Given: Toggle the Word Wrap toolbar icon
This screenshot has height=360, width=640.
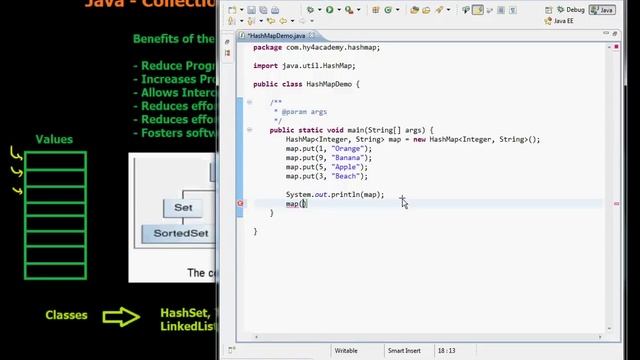Looking at the screenshot, I should click(x=489, y=10).
